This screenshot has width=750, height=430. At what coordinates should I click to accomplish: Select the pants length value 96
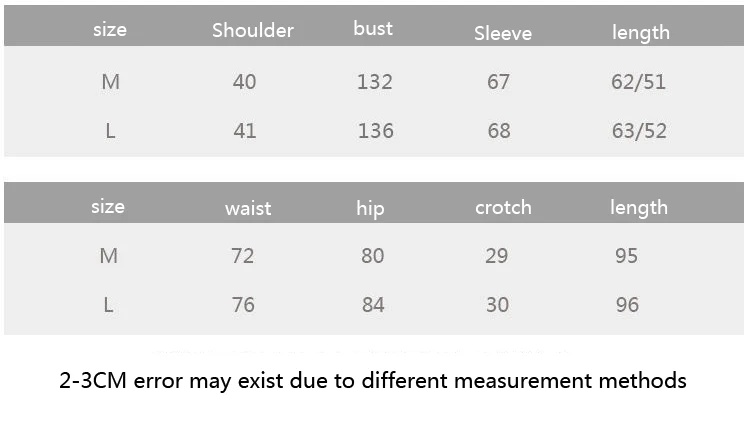coord(627,305)
